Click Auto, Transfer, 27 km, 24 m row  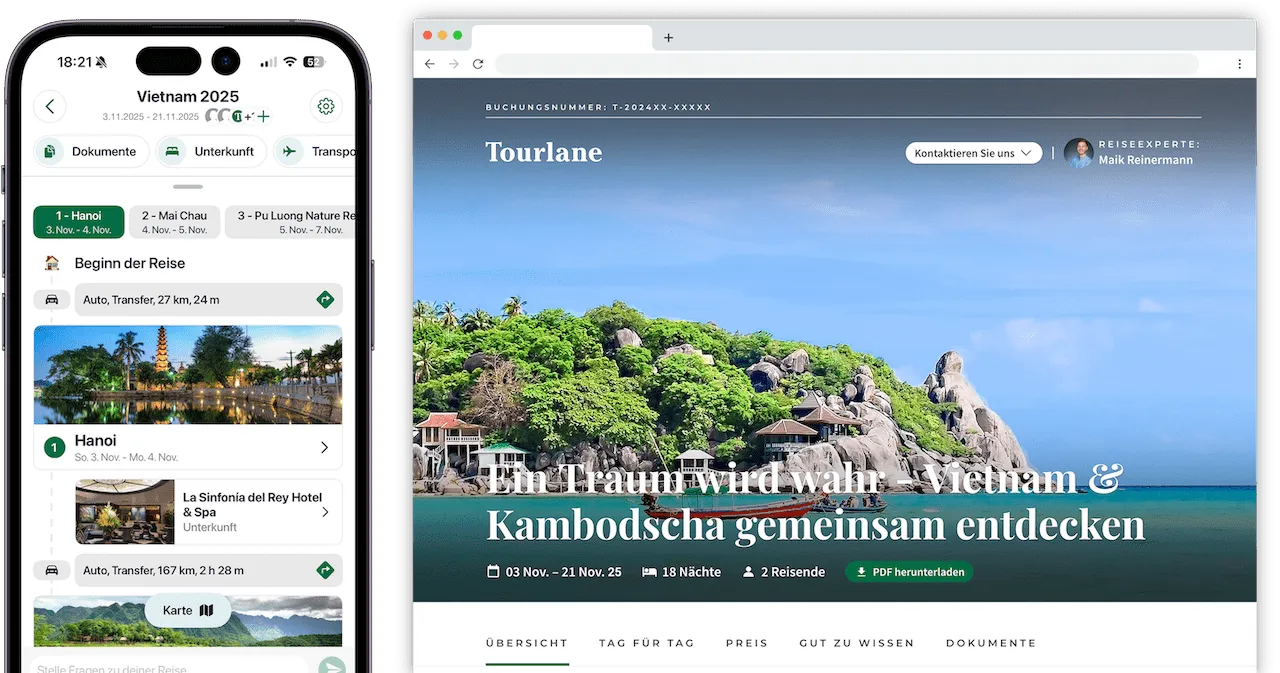coord(208,299)
